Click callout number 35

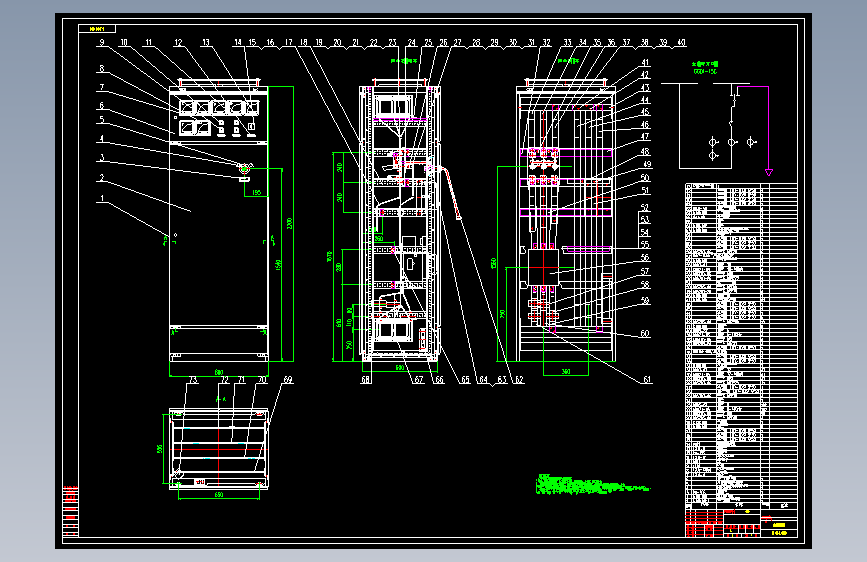(x=597, y=42)
